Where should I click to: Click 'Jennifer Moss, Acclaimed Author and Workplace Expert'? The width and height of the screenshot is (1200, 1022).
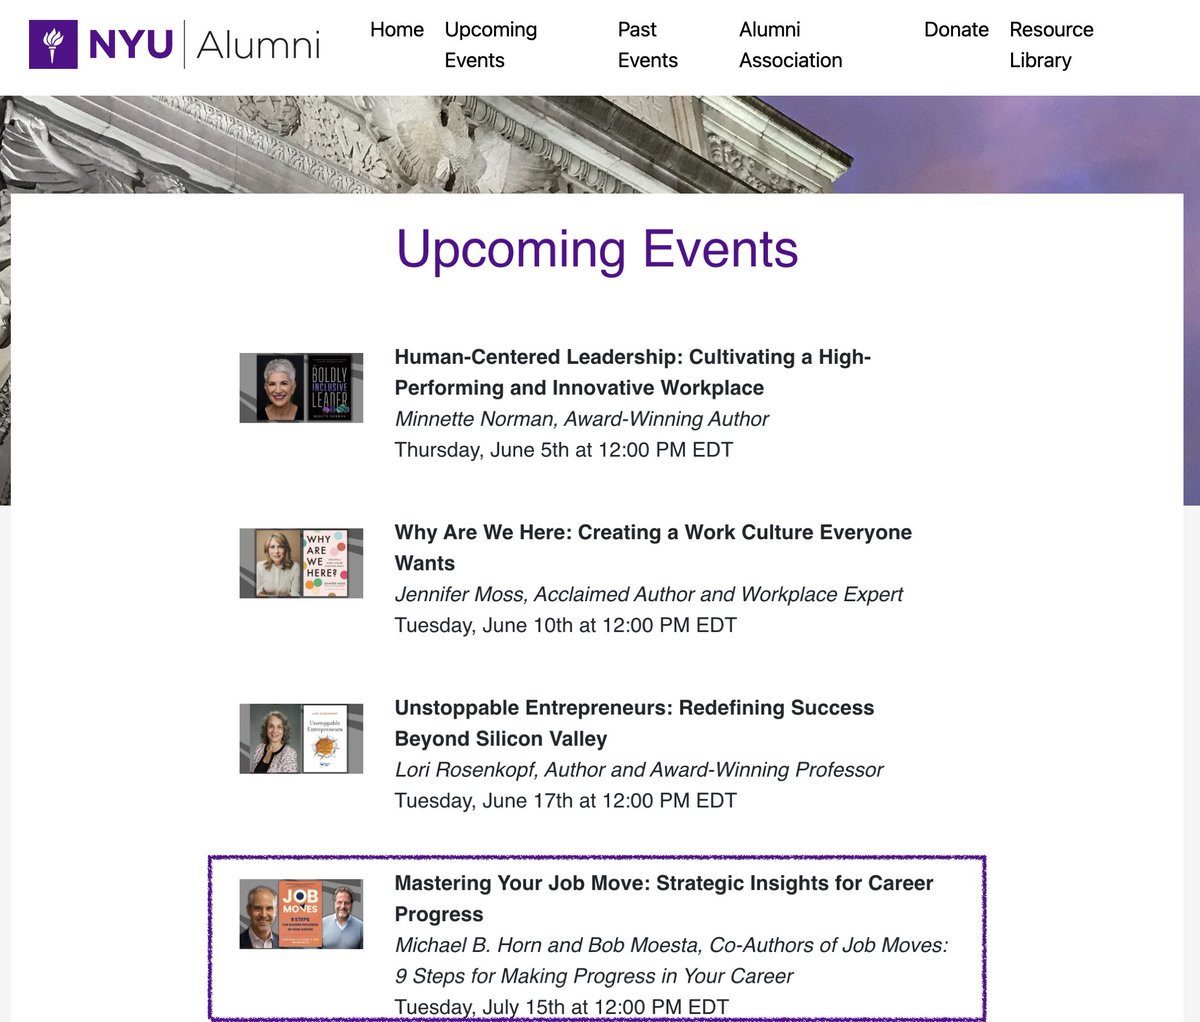[x=649, y=594]
